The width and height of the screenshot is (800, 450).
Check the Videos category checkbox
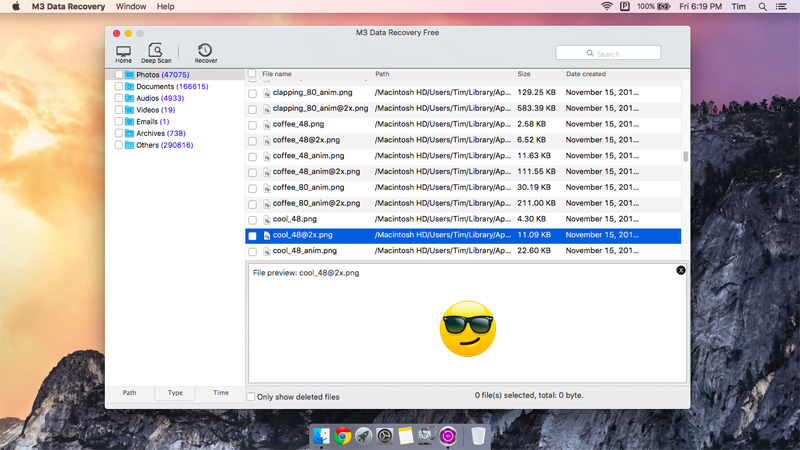coord(119,110)
